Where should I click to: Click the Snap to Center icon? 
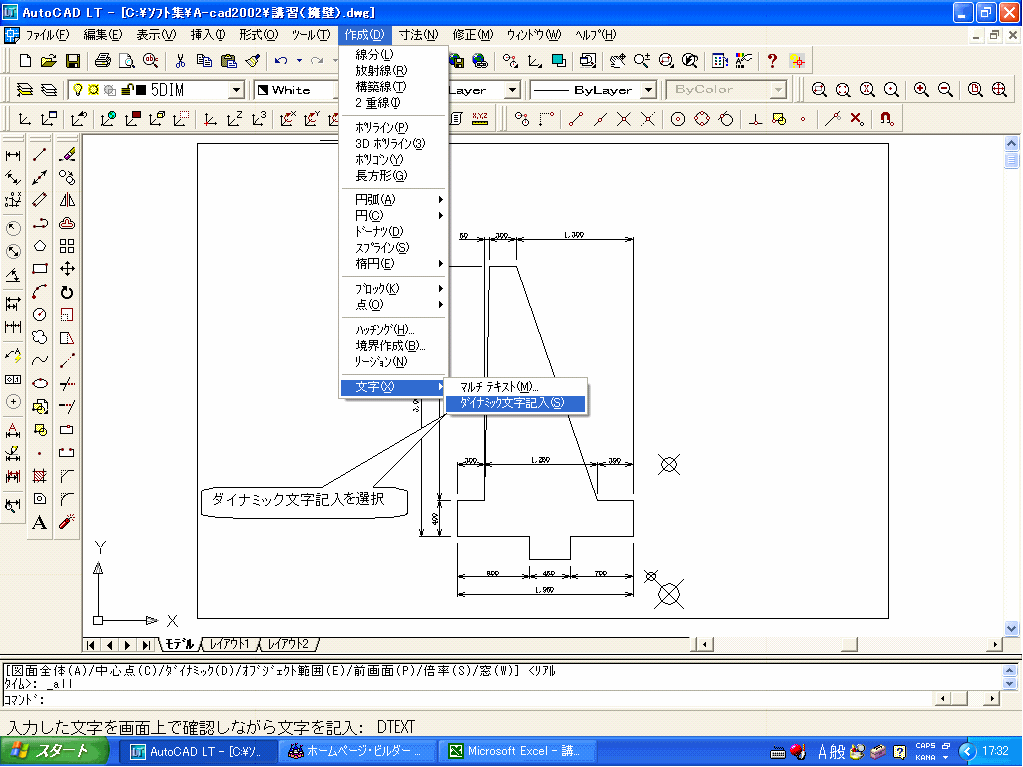point(678,119)
